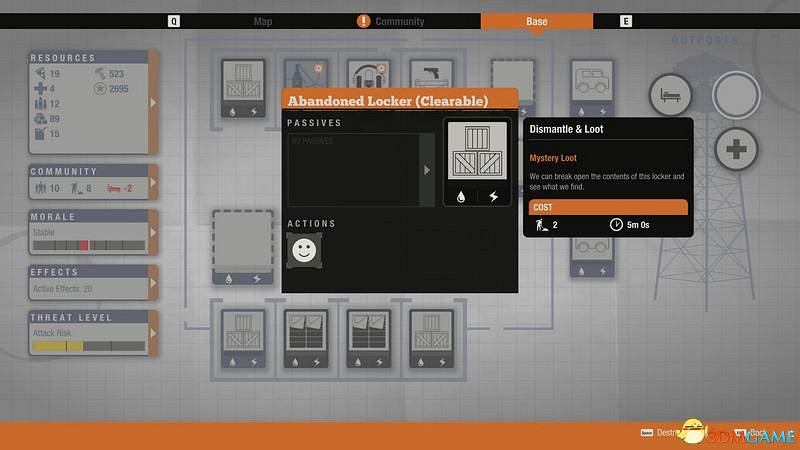Switch to the Map tab

pos(263,21)
